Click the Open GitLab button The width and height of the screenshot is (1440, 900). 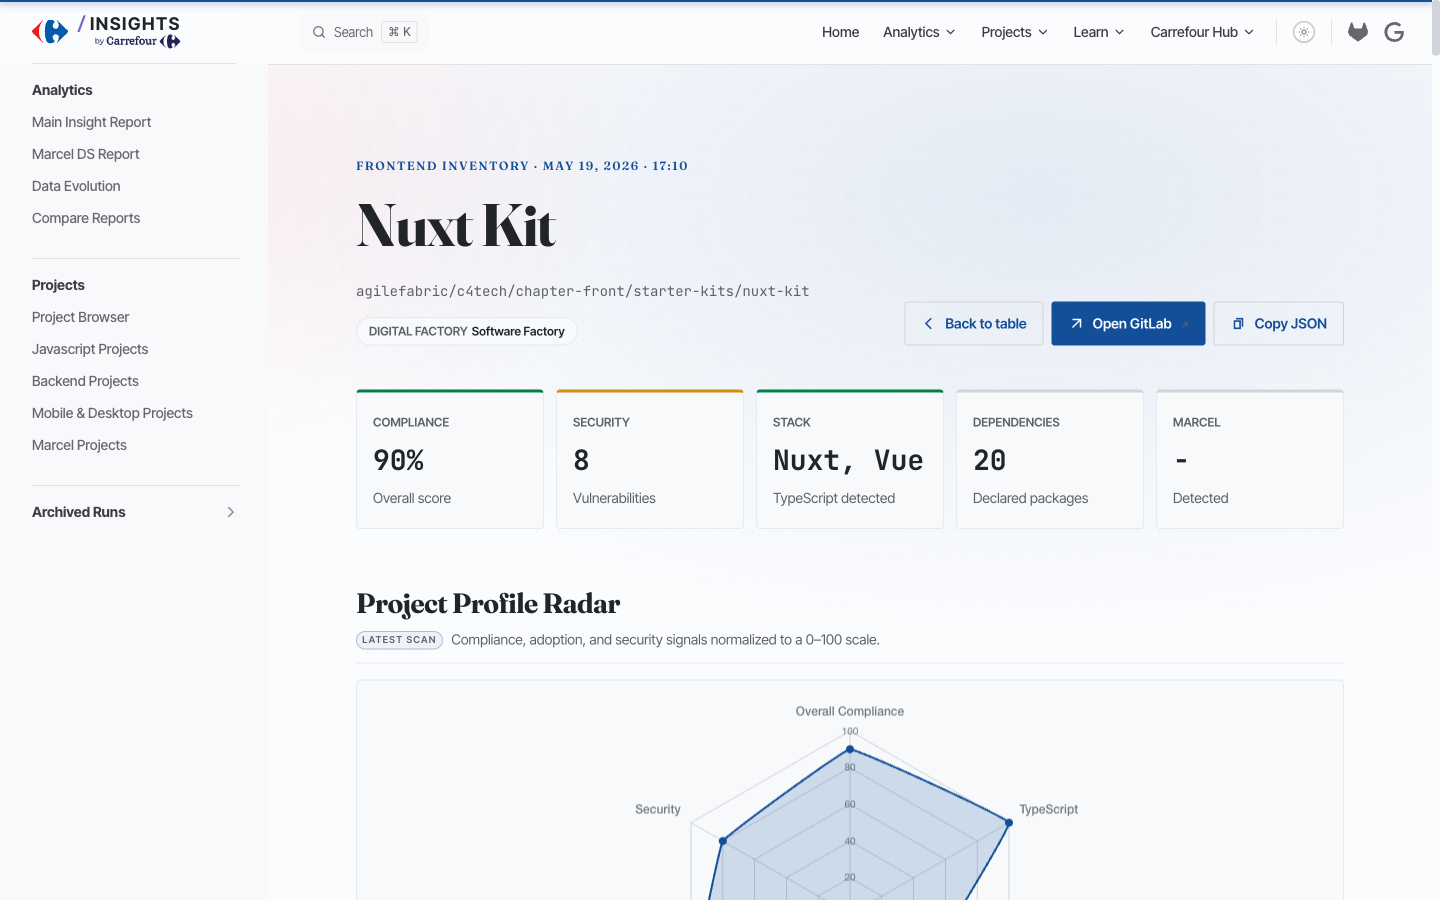click(1128, 324)
